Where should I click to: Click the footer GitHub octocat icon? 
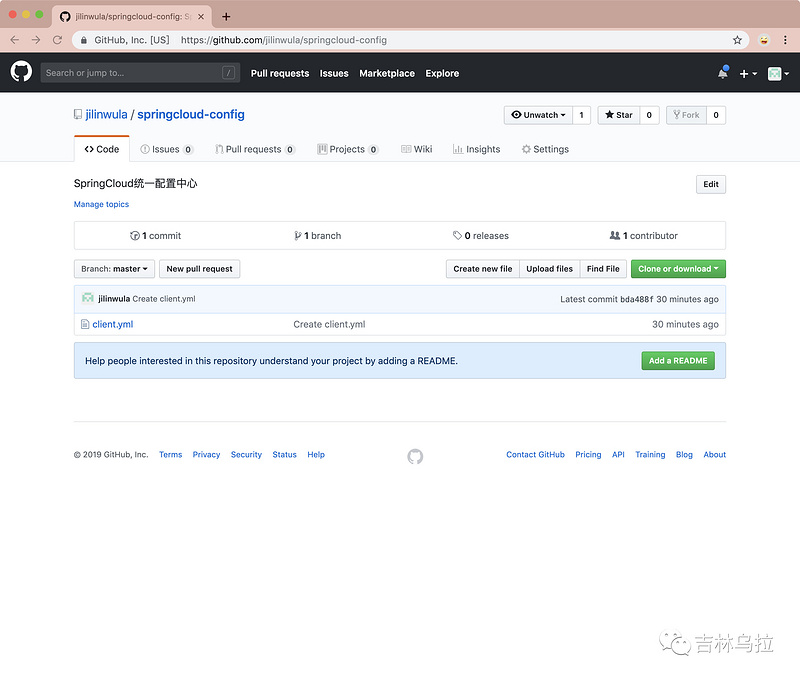(x=415, y=456)
